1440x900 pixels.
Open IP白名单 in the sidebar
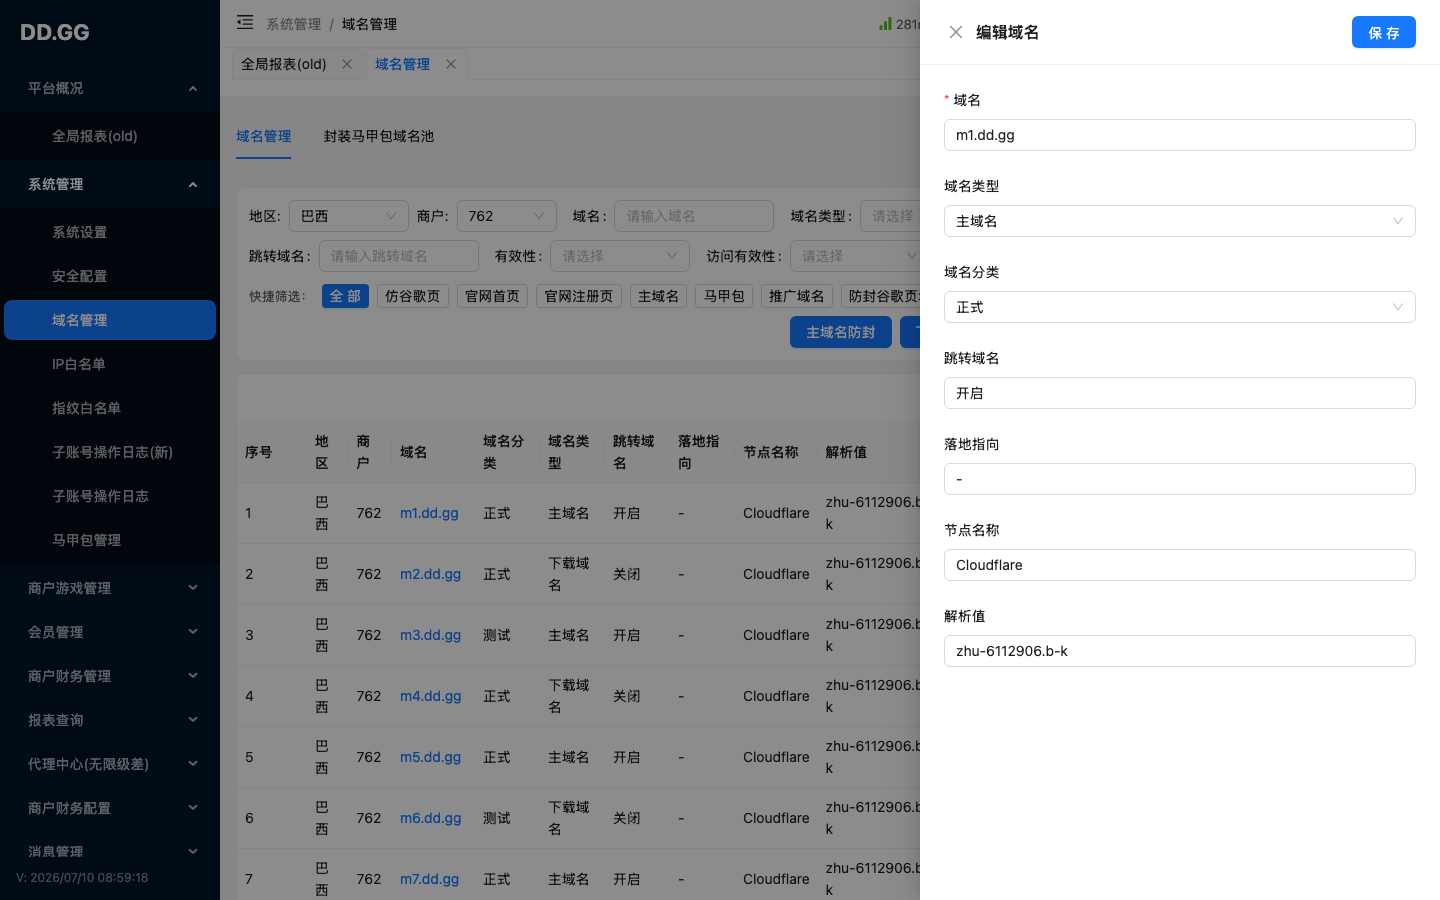click(x=110, y=364)
